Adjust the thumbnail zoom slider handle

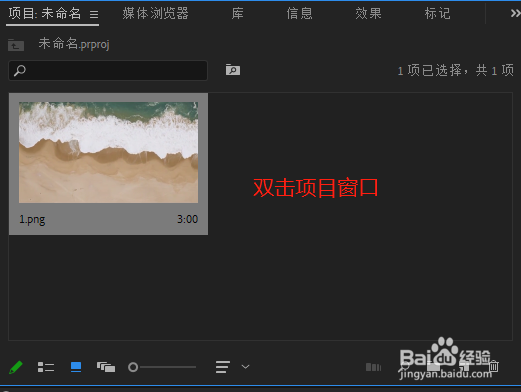click(133, 367)
